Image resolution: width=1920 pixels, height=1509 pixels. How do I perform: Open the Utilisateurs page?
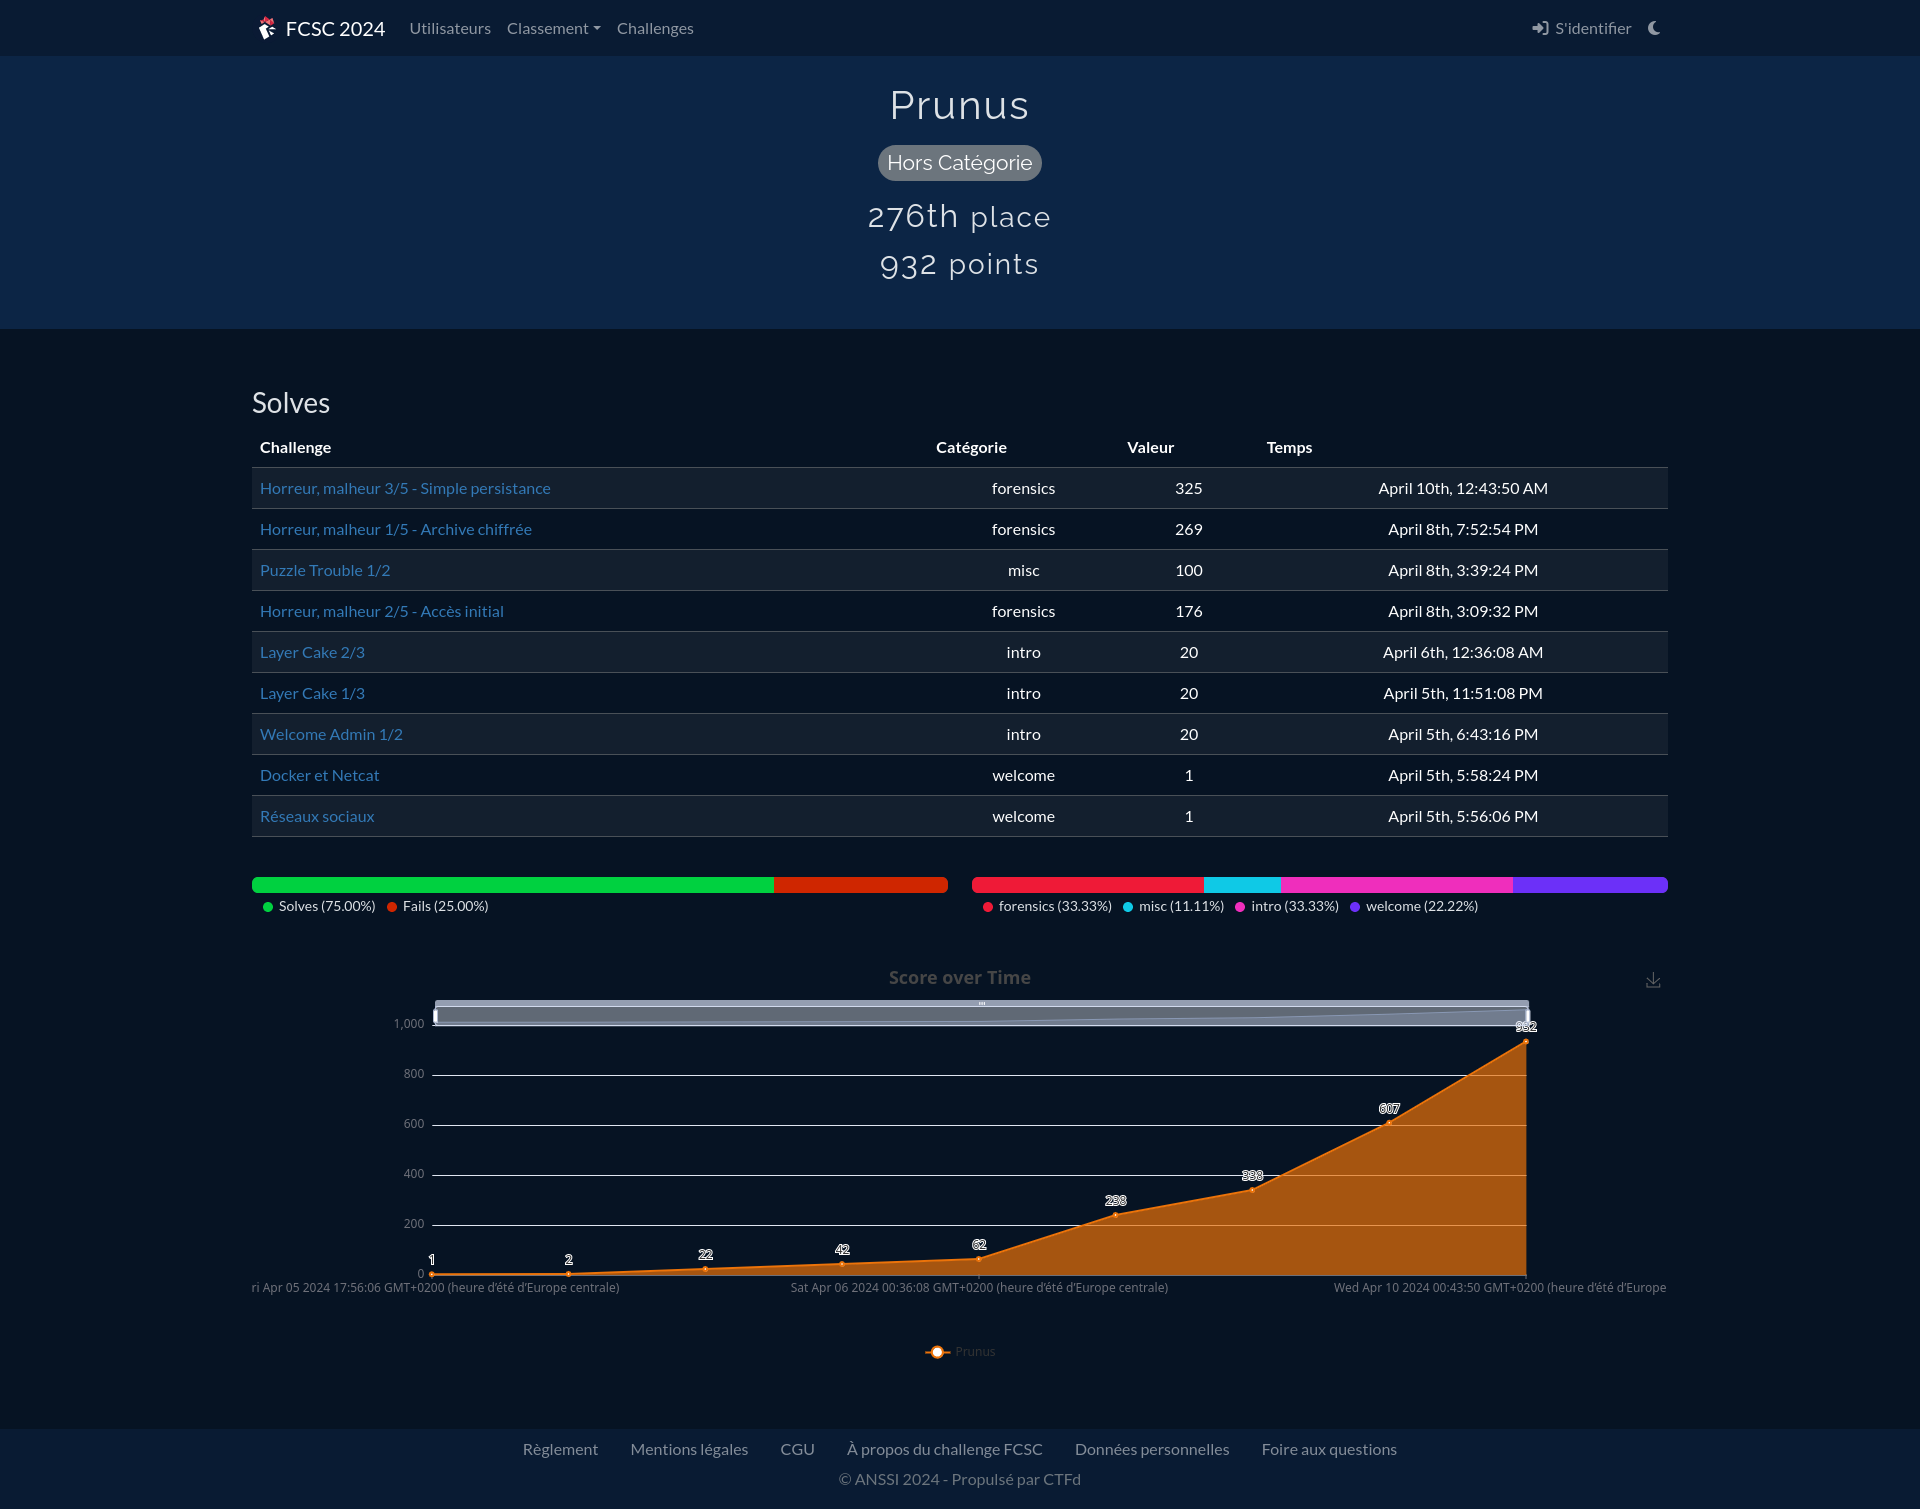(x=450, y=28)
